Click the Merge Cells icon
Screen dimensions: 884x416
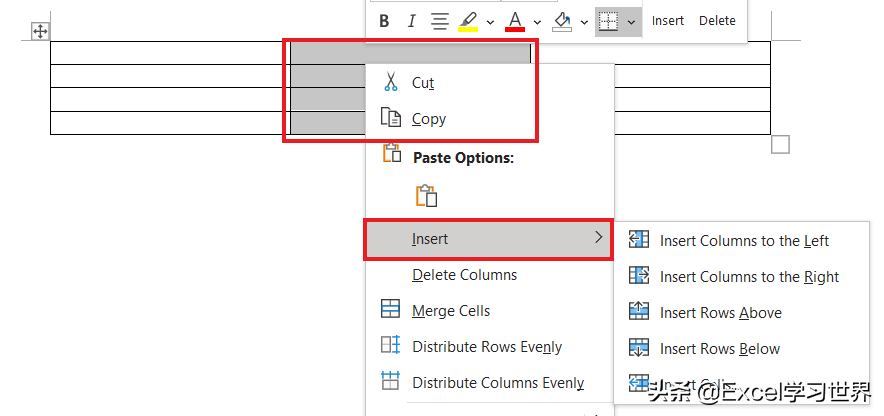[390, 309]
